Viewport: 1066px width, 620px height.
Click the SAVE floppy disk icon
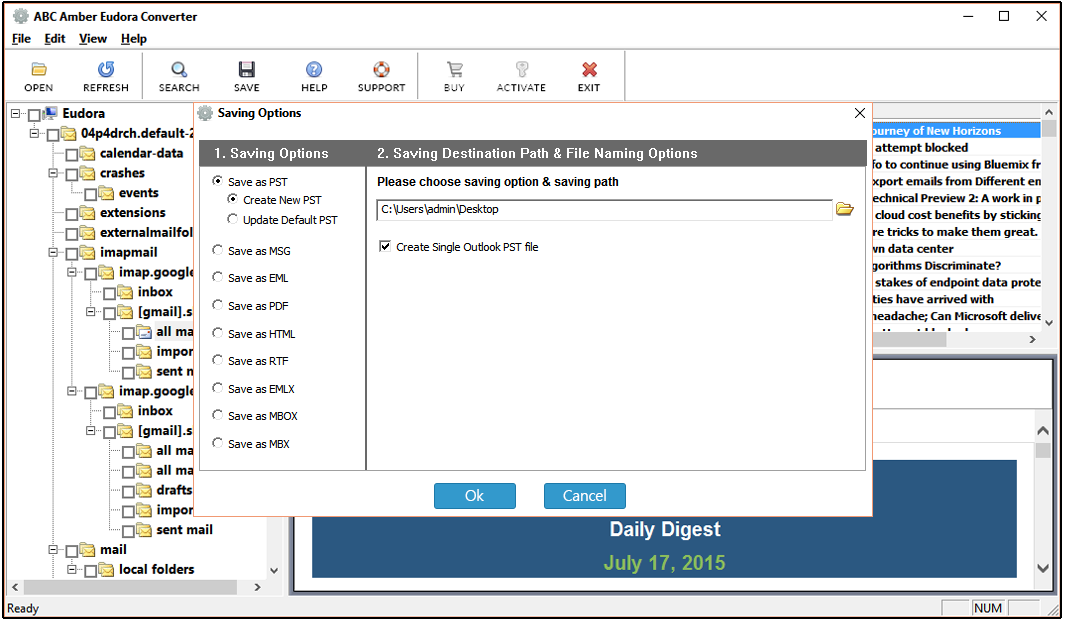[x=247, y=69]
